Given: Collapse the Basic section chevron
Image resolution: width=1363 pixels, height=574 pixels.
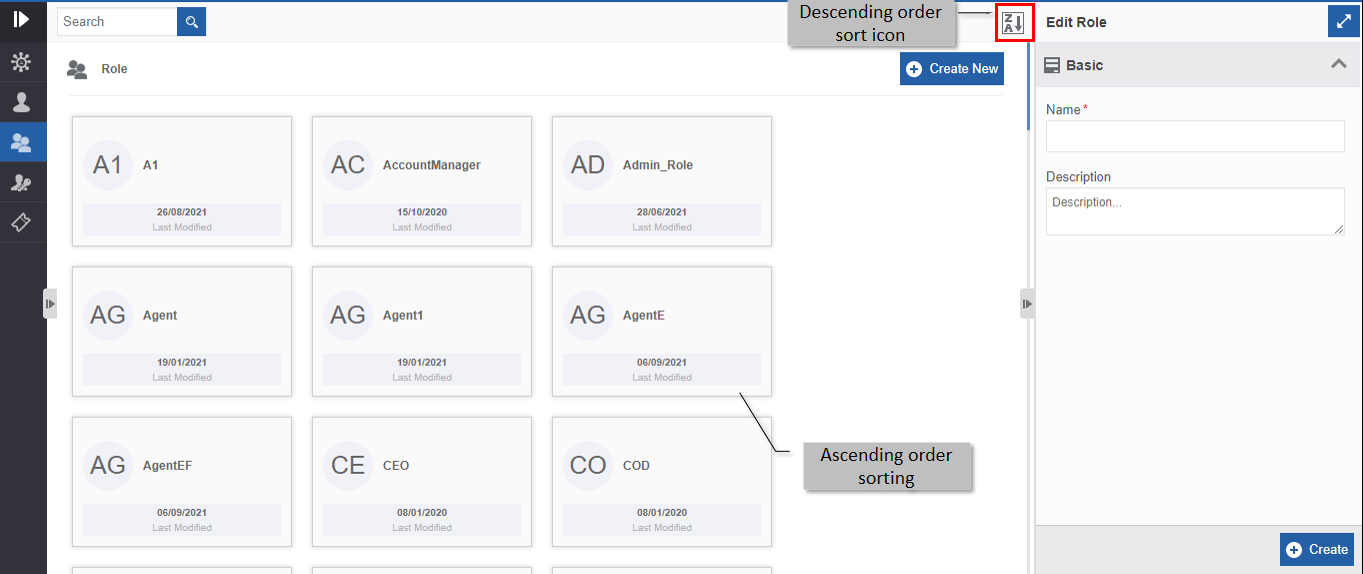Looking at the screenshot, I should click(x=1338, y=64).
